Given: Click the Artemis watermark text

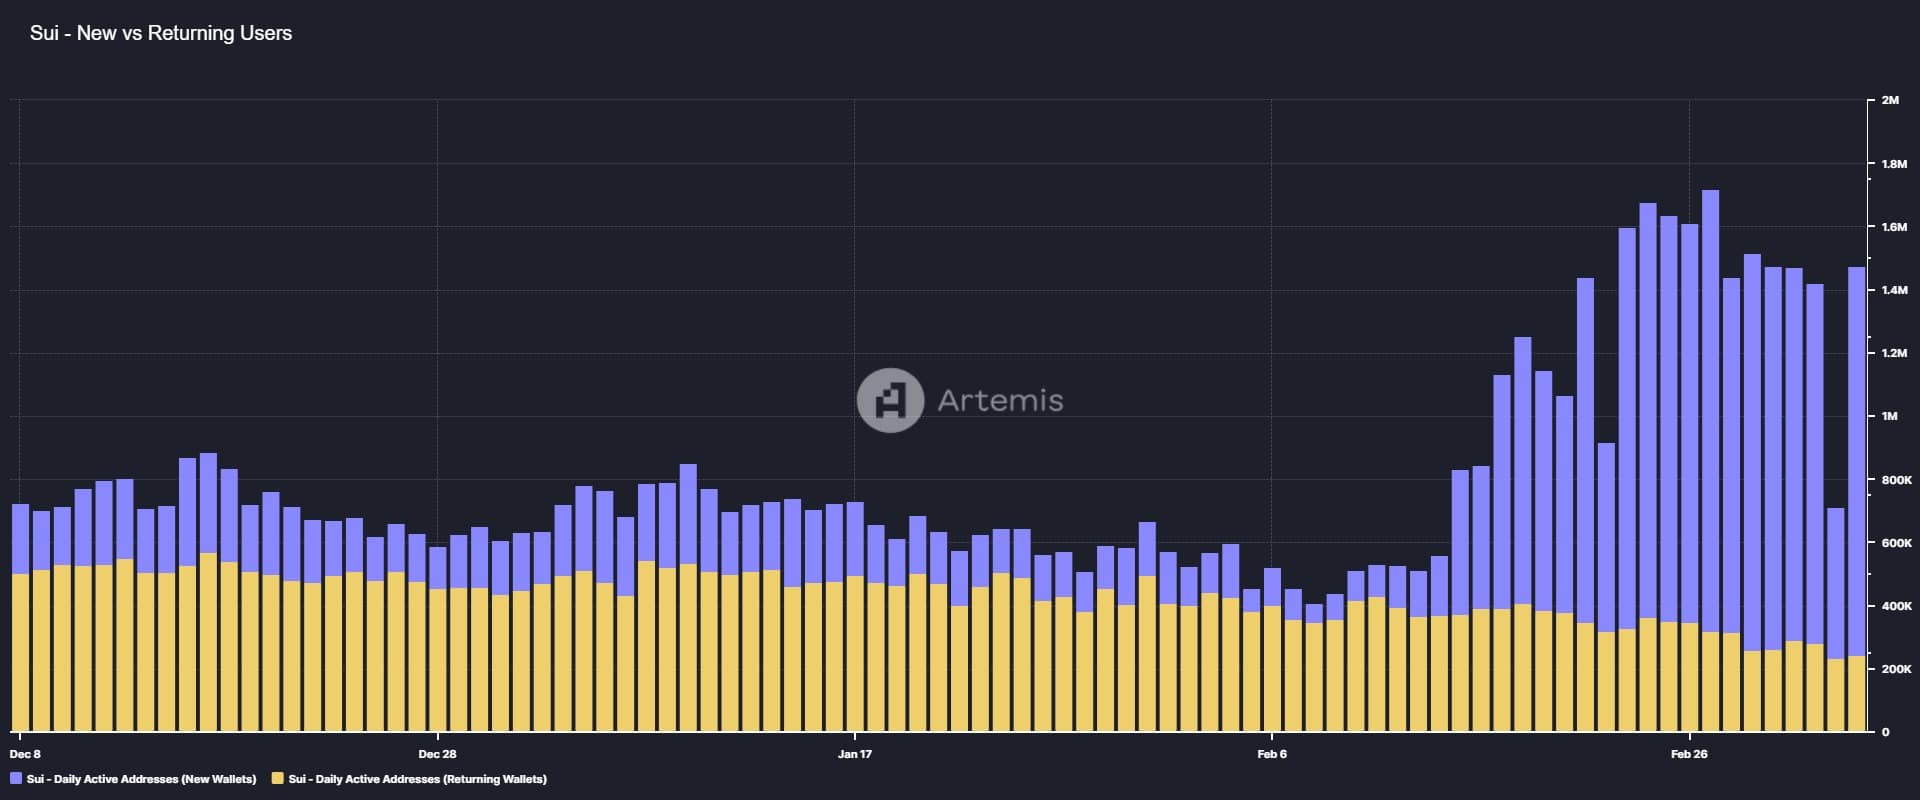Looking at the screenshot, I should pyautogui.click(x=1000, y=401).
